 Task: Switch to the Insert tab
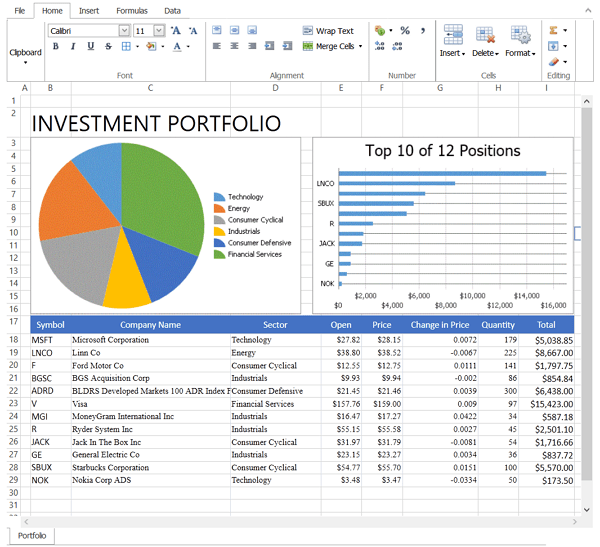[x=89, y=11]
